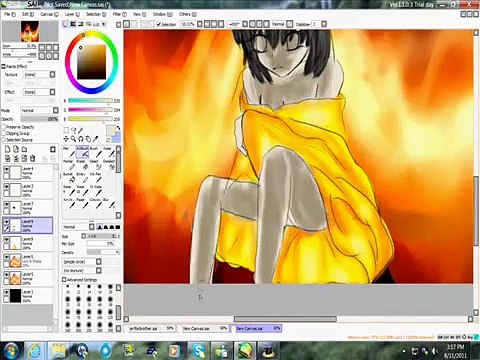
Task: Switch to the first New Canvas.sai tab
Action: click(204, 328)
